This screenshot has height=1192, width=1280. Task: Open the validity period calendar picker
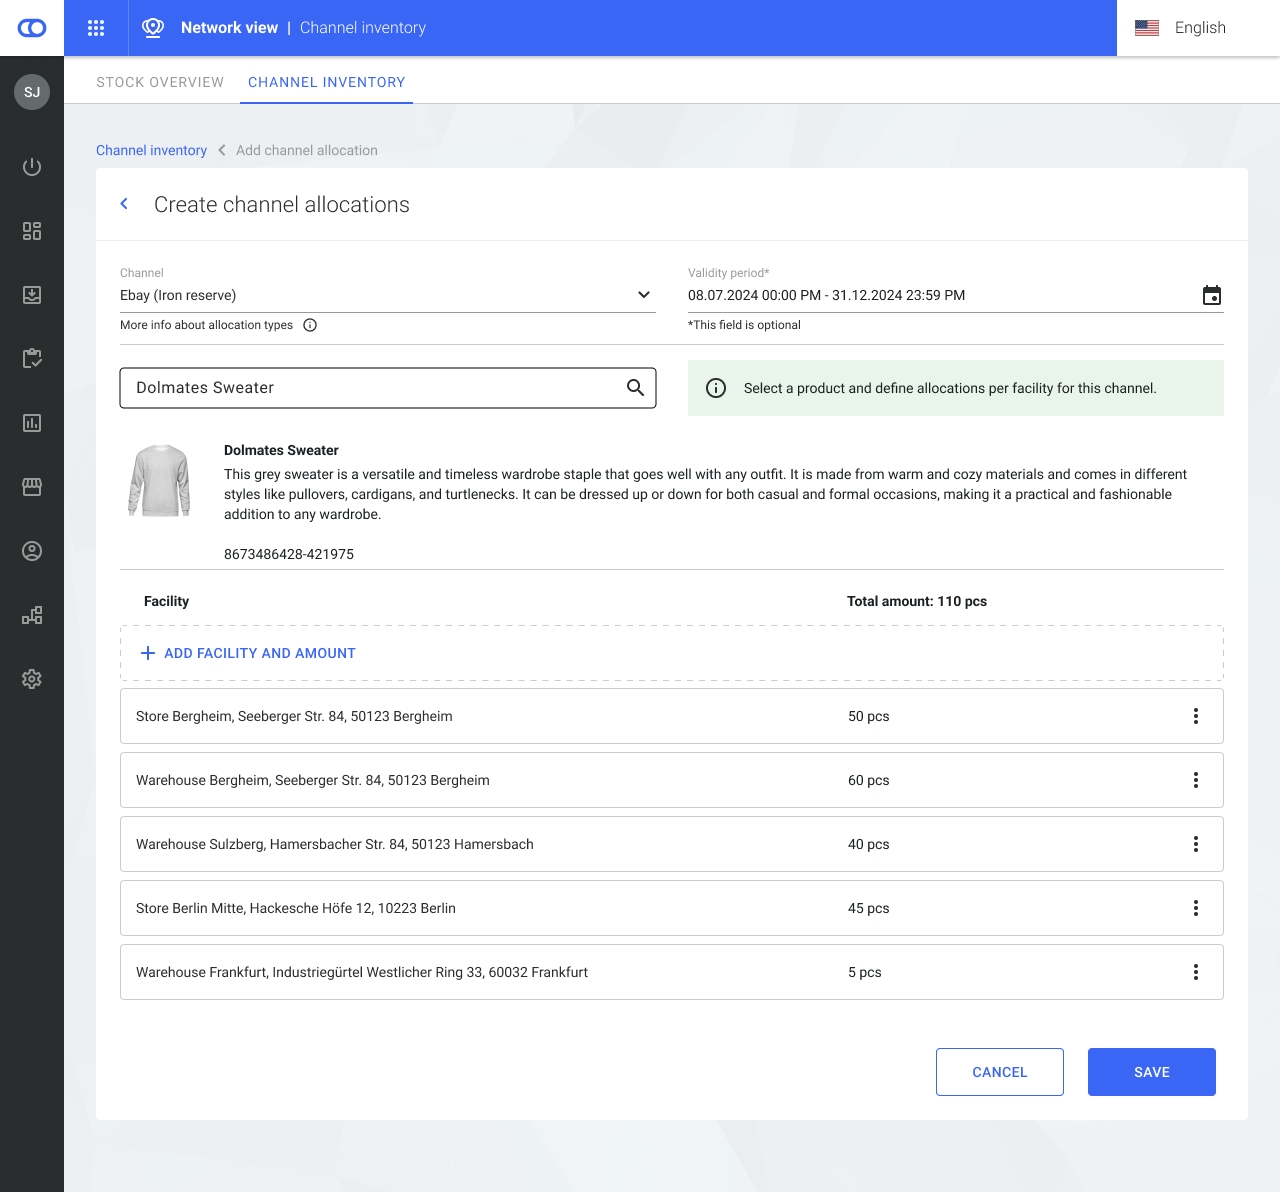coord(1211,295)
